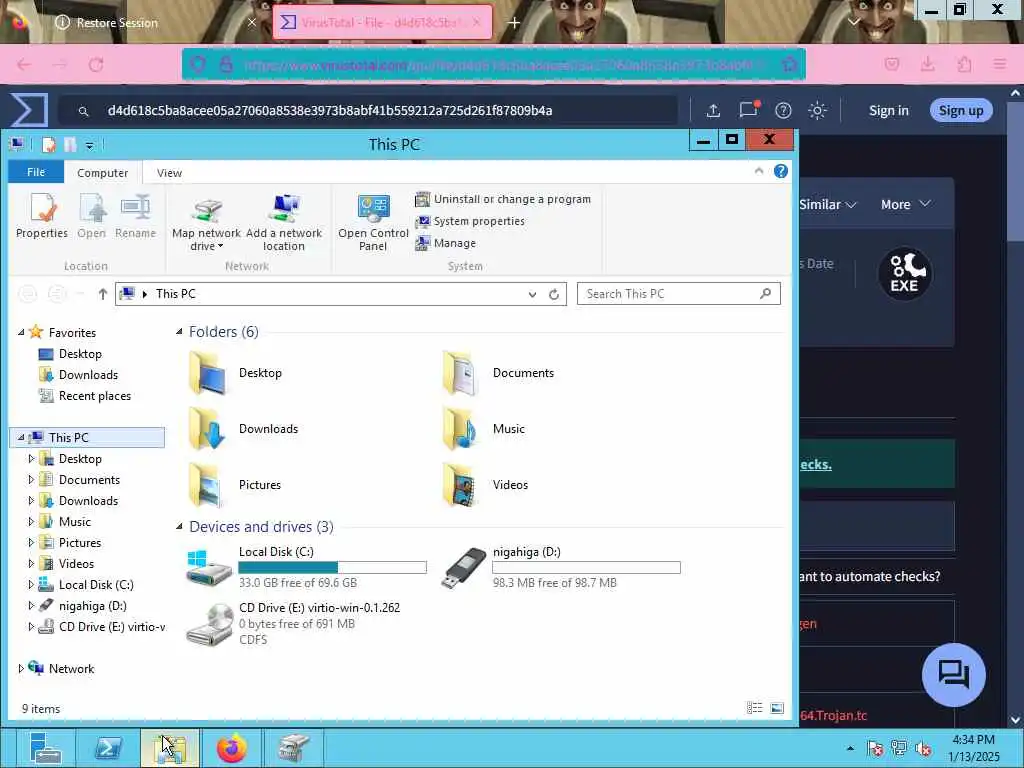Open the Similar dropdown in VirusTotal

pos(828,204)
